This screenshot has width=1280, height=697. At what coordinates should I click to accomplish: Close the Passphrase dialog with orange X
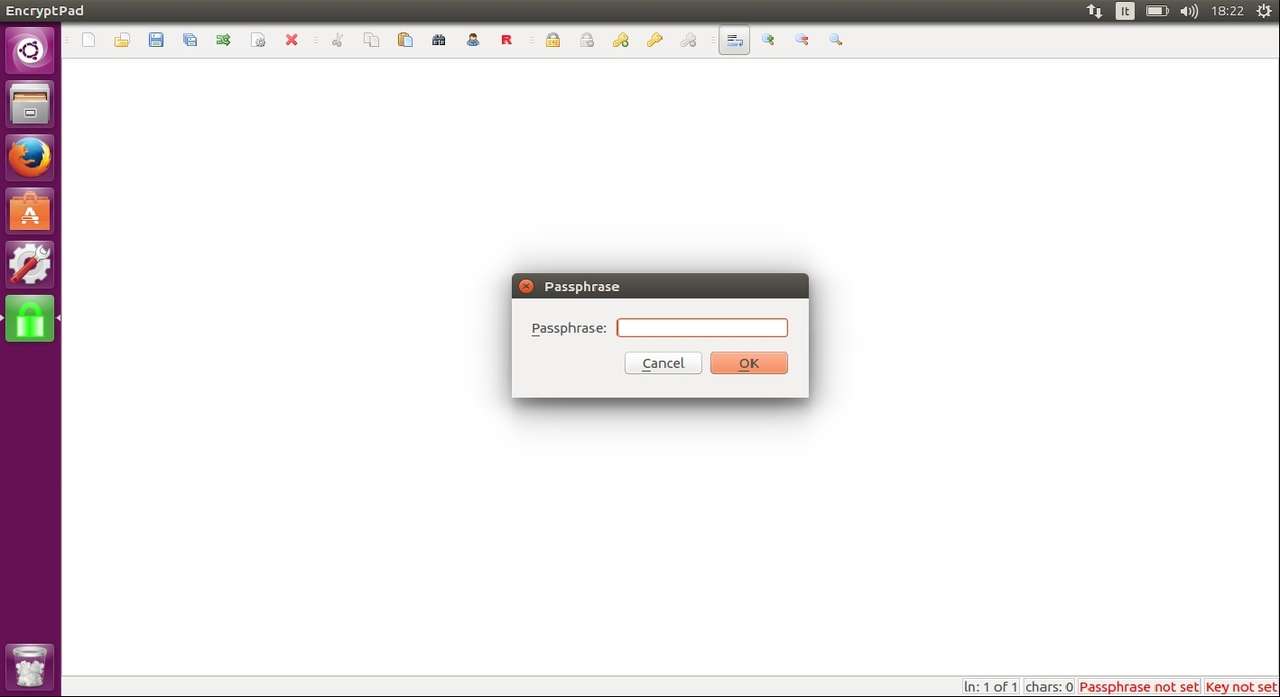click(x=526, y=286)
